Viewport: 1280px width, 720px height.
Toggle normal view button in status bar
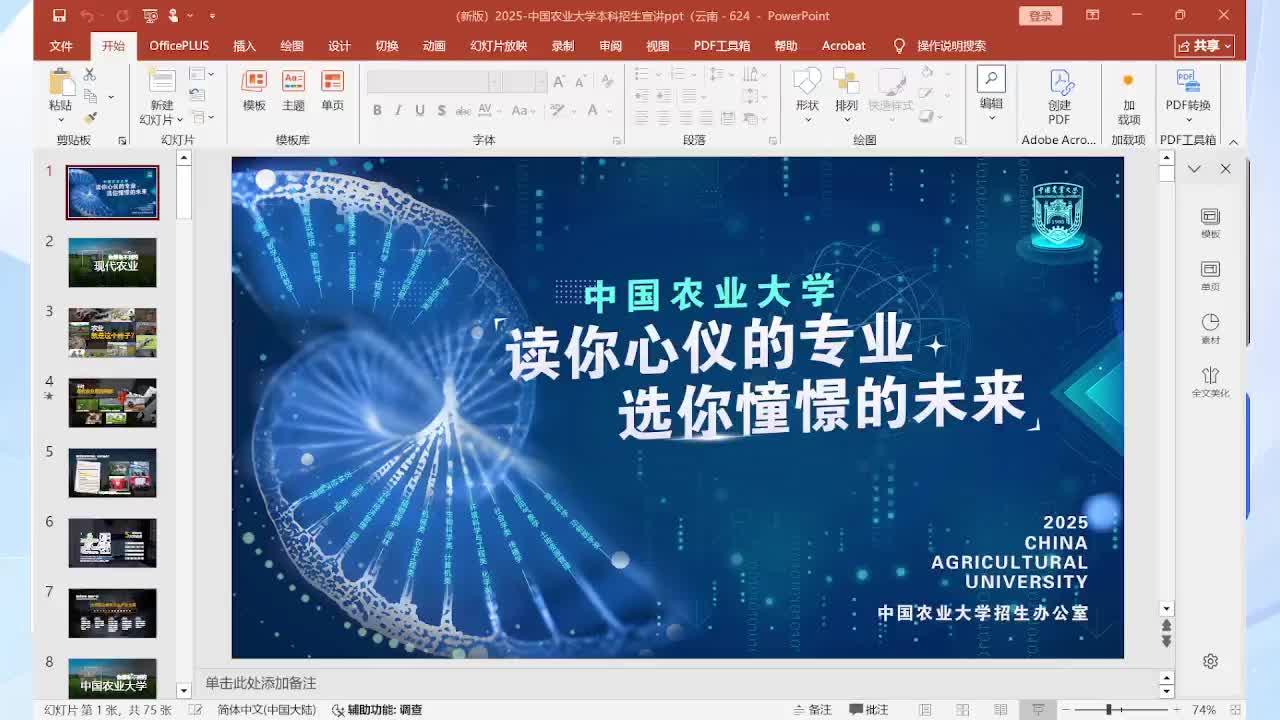coord(924,710)
